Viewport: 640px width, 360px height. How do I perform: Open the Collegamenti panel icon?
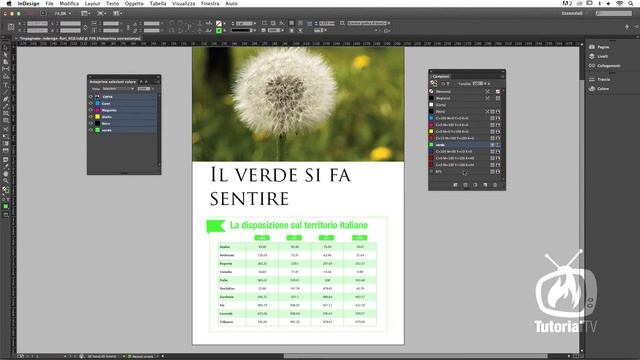pyautogui.click(x=604, y=66)
